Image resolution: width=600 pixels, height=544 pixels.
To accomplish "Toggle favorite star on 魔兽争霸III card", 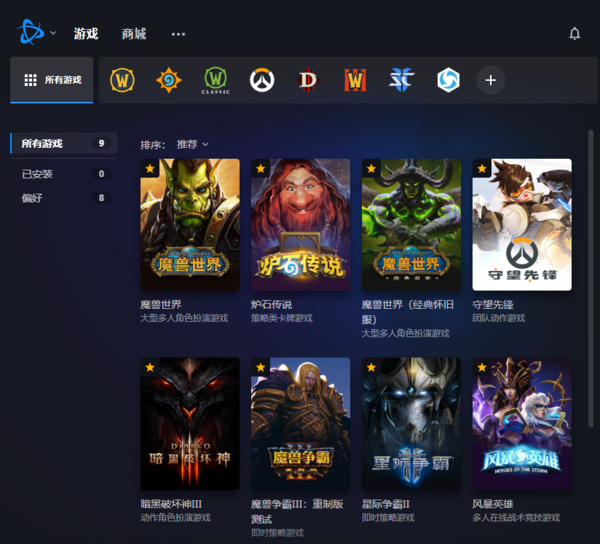I will pos(261,367).
